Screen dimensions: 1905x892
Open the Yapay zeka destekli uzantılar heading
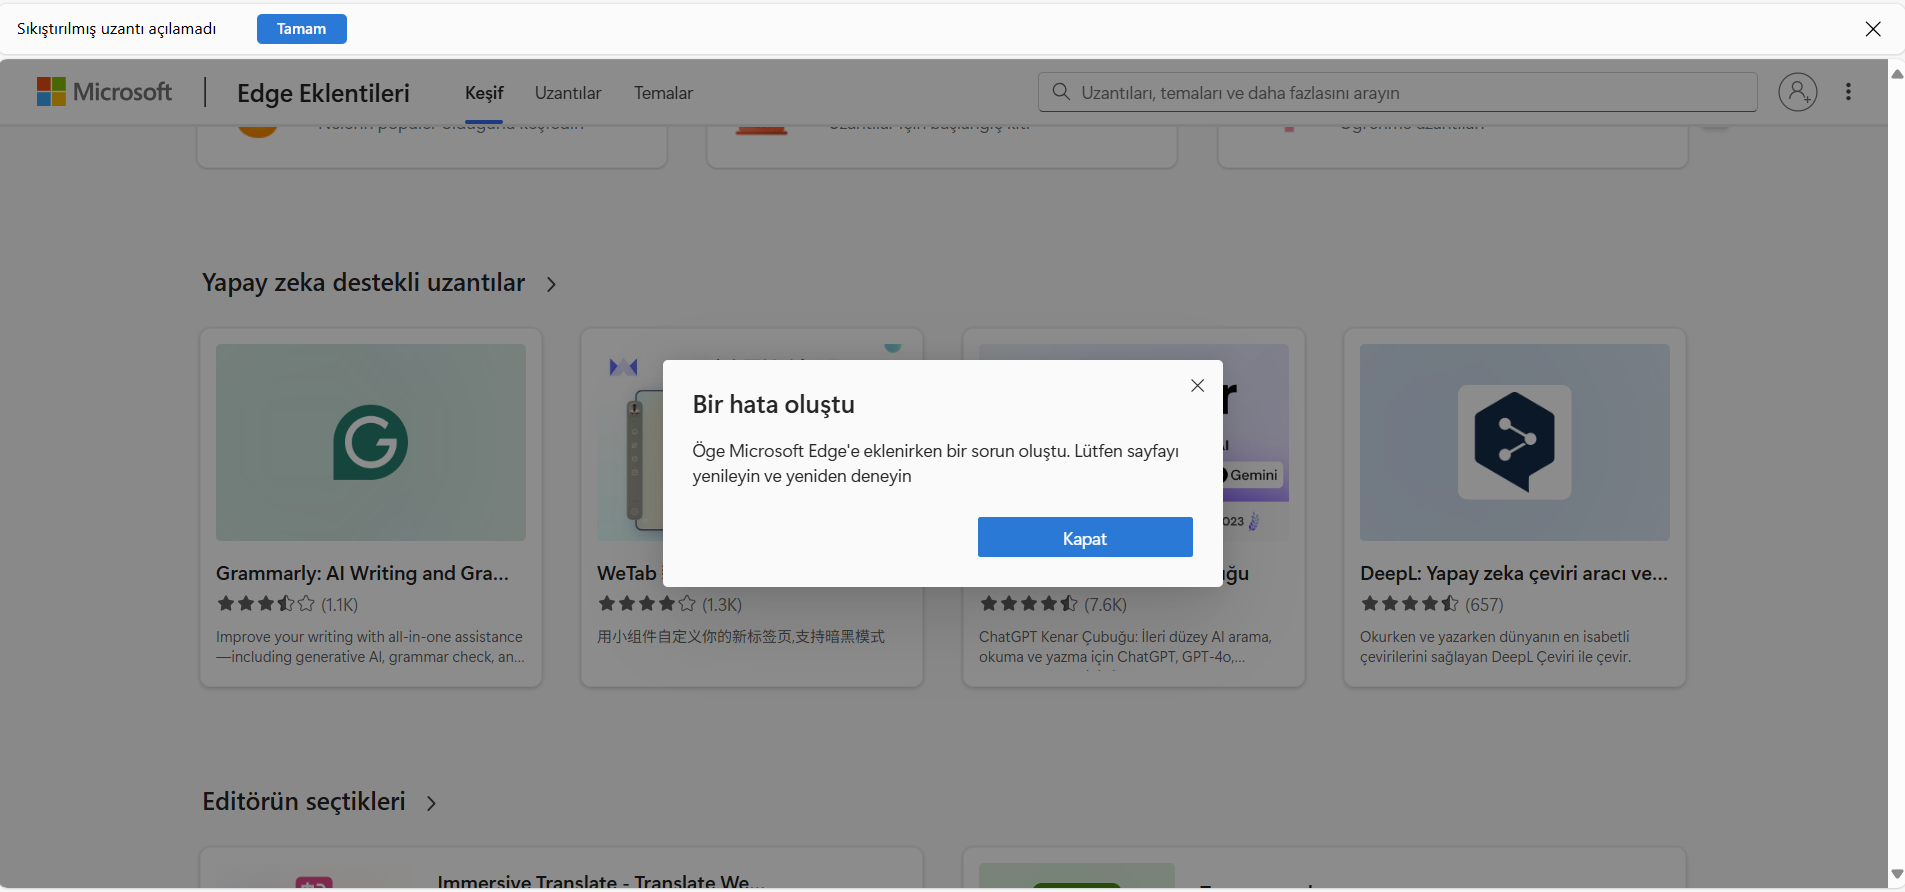click(363, 283)
